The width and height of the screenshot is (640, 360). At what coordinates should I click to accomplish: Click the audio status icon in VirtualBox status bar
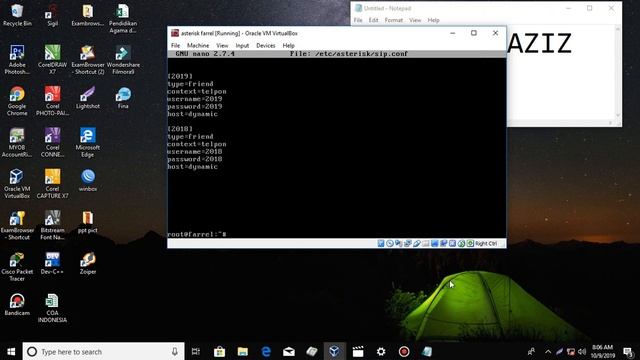399,243
